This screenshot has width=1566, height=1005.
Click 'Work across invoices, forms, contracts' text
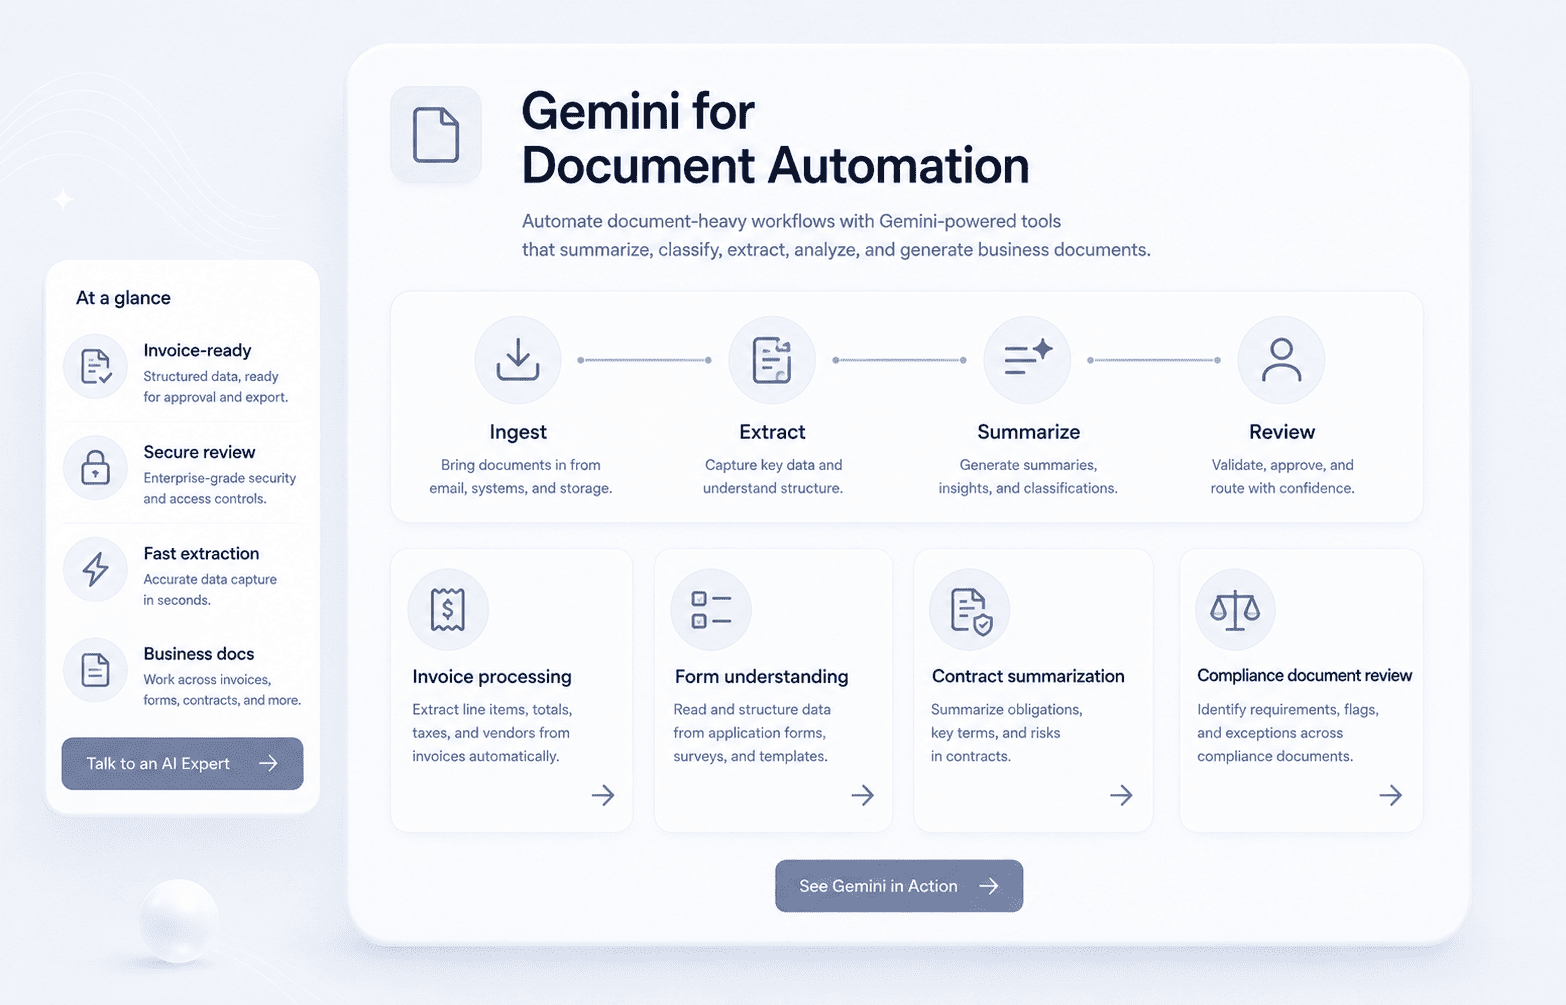(222, 690)
